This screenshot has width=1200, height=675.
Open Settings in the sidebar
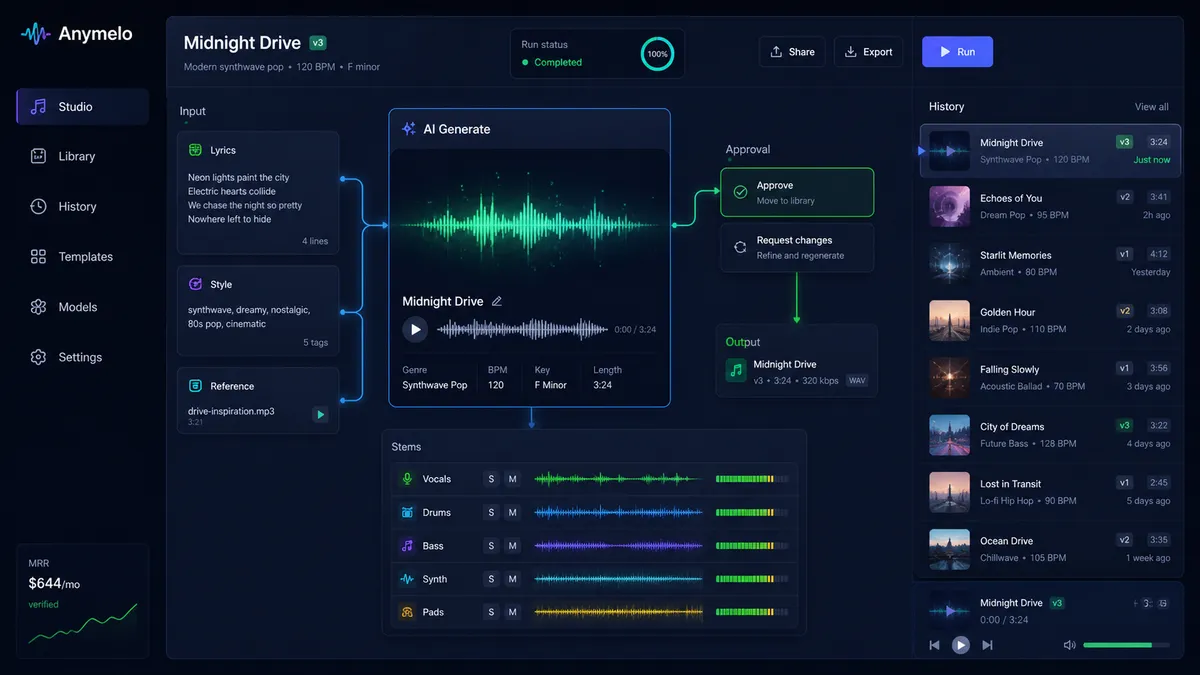(x=83, y=357)
